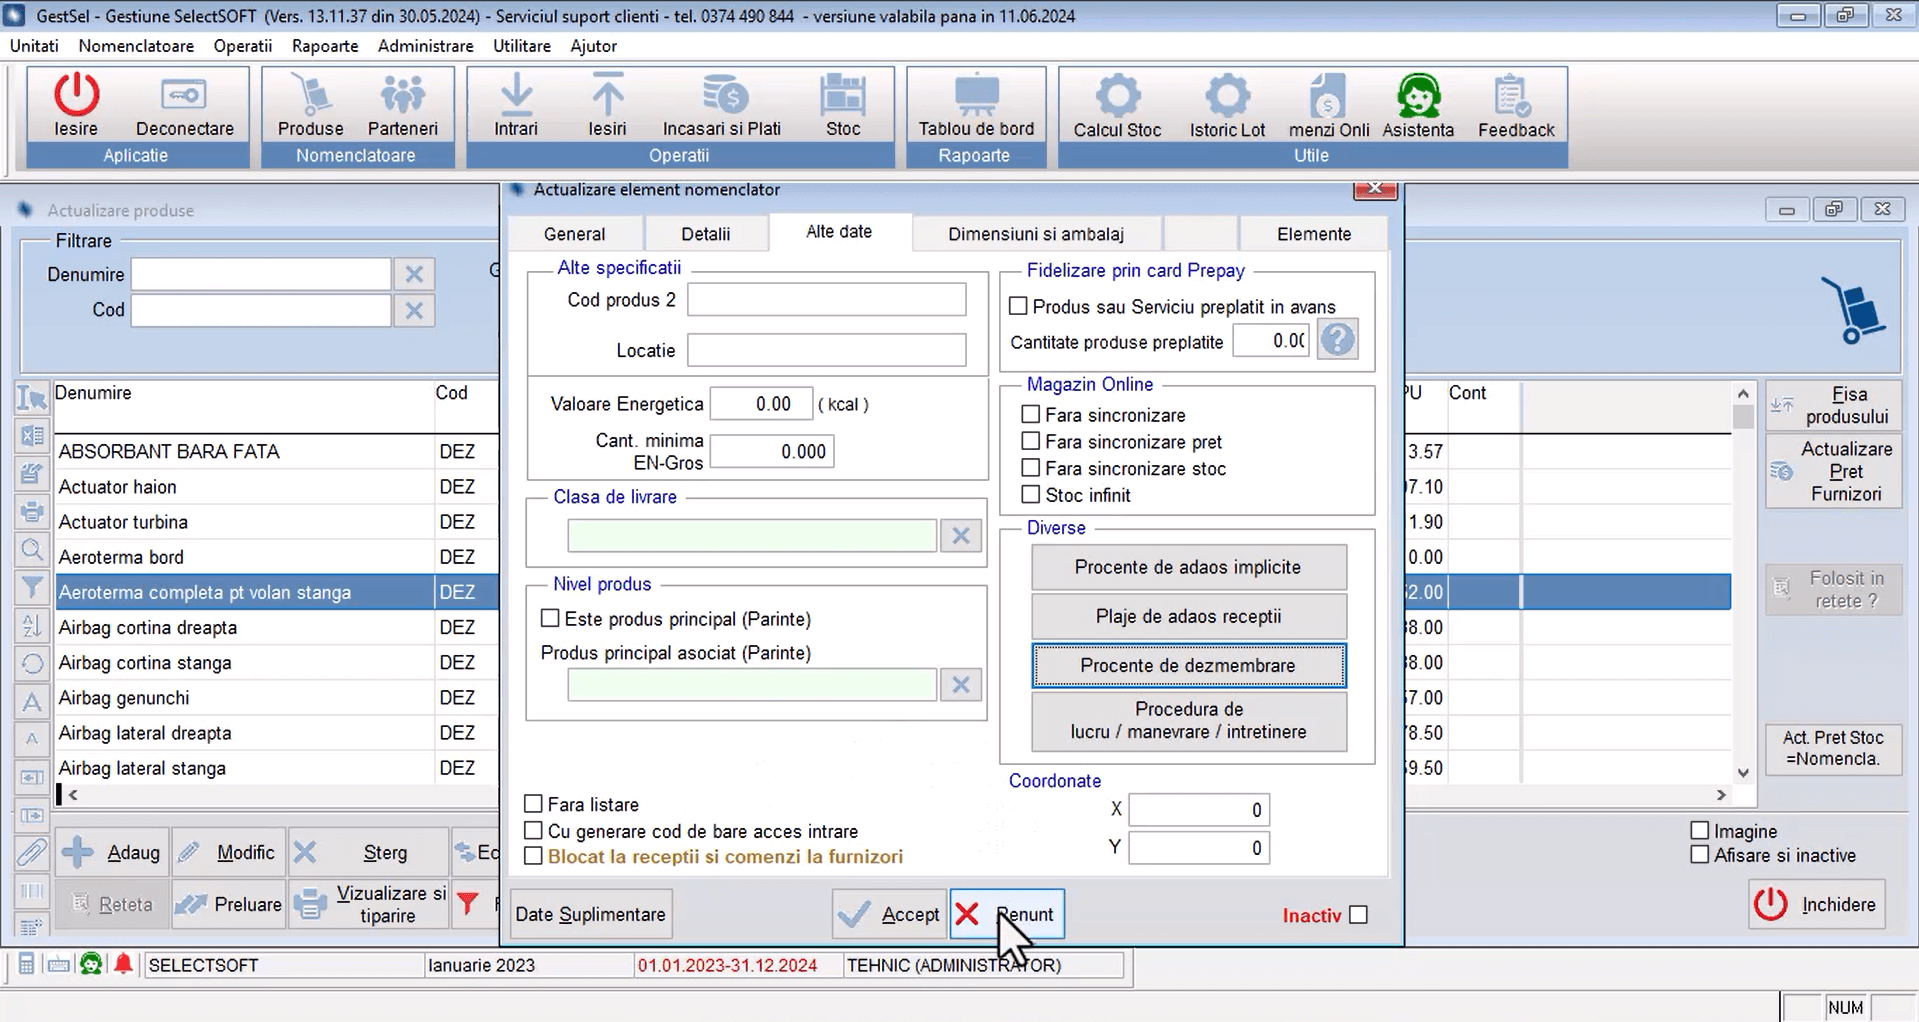The height and width of the screenshot is (1022, 1919).
Task: Check the Stoc infinit option
Action: tap(1031, 494)
